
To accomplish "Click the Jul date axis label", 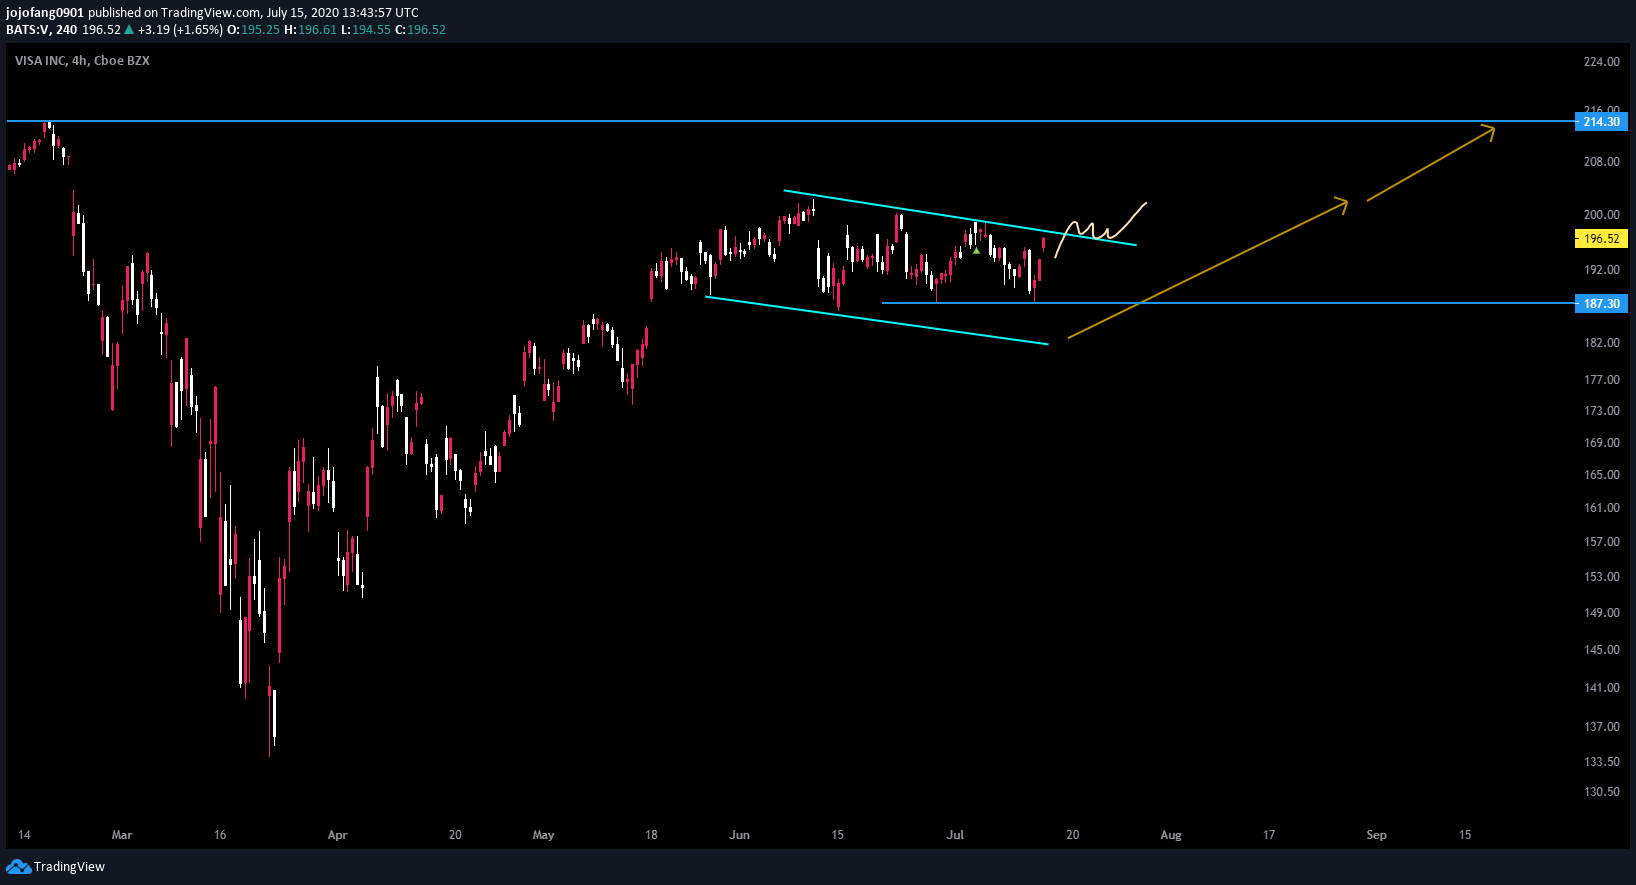I will [955, 835].
